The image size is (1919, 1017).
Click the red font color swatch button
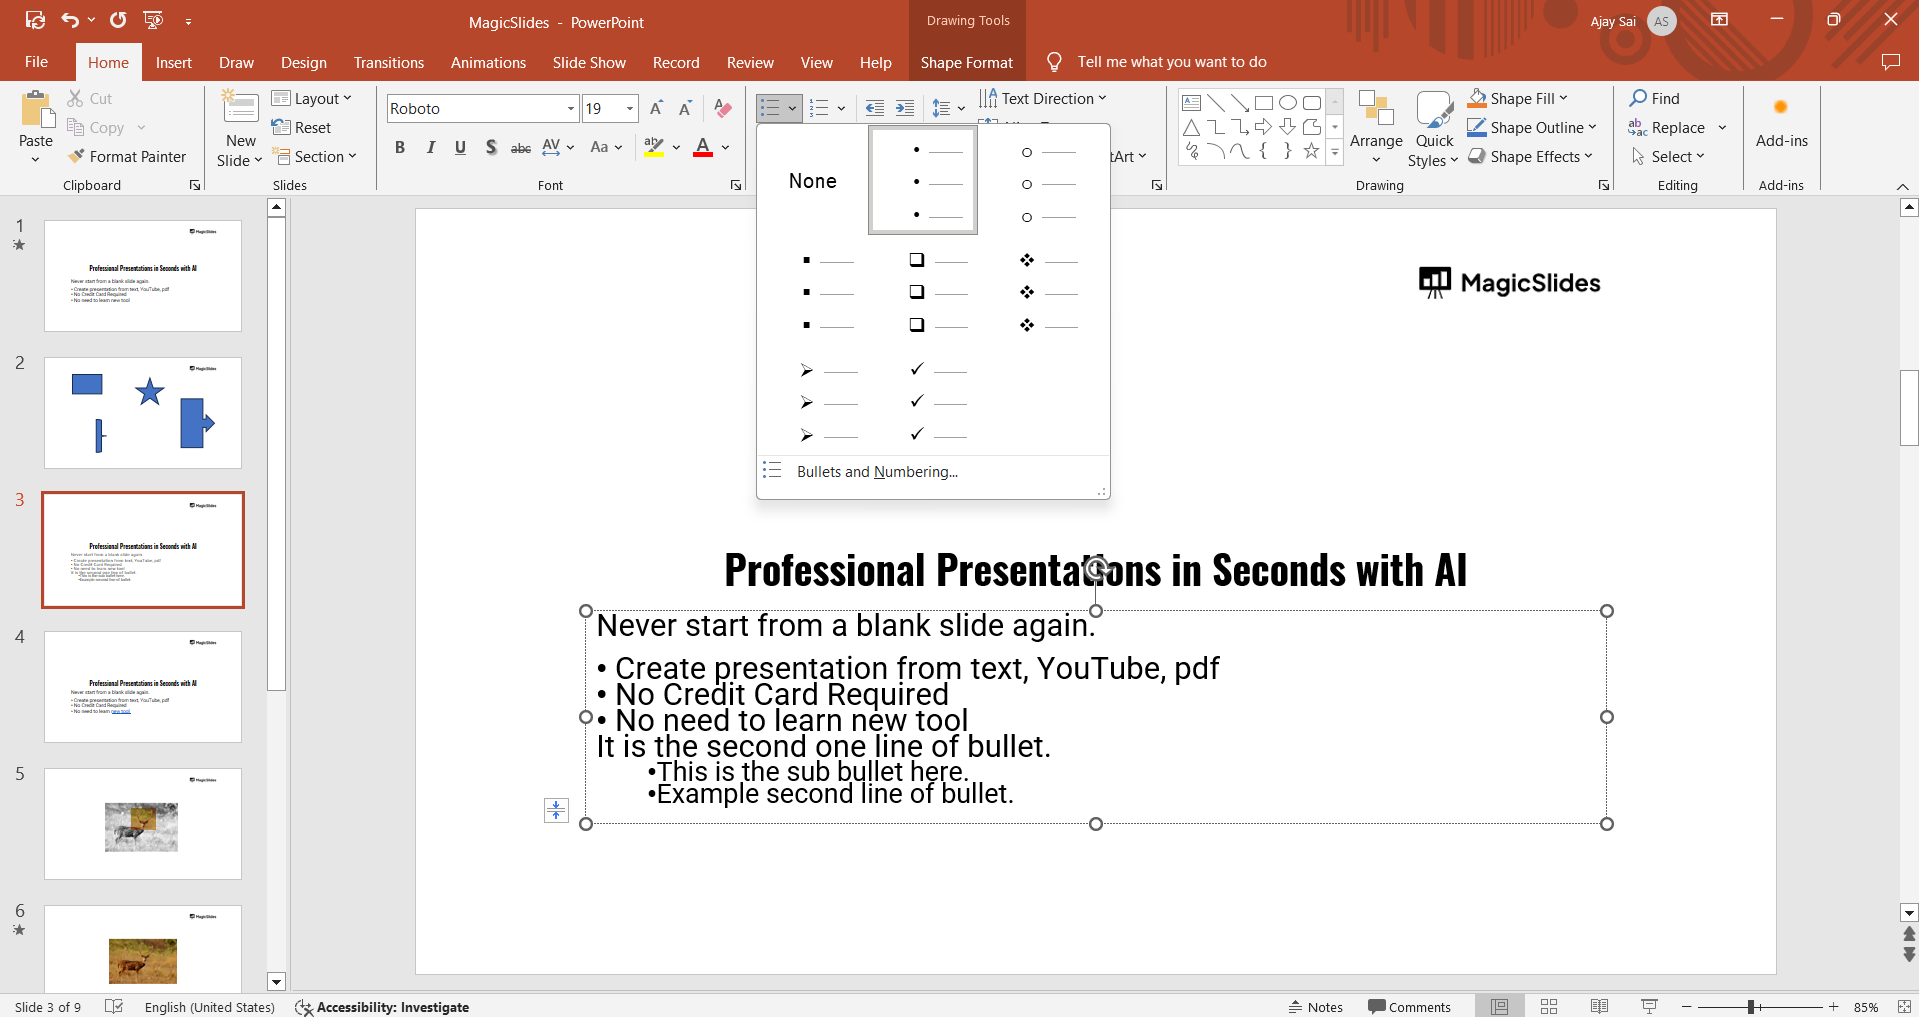click(703, 147)
